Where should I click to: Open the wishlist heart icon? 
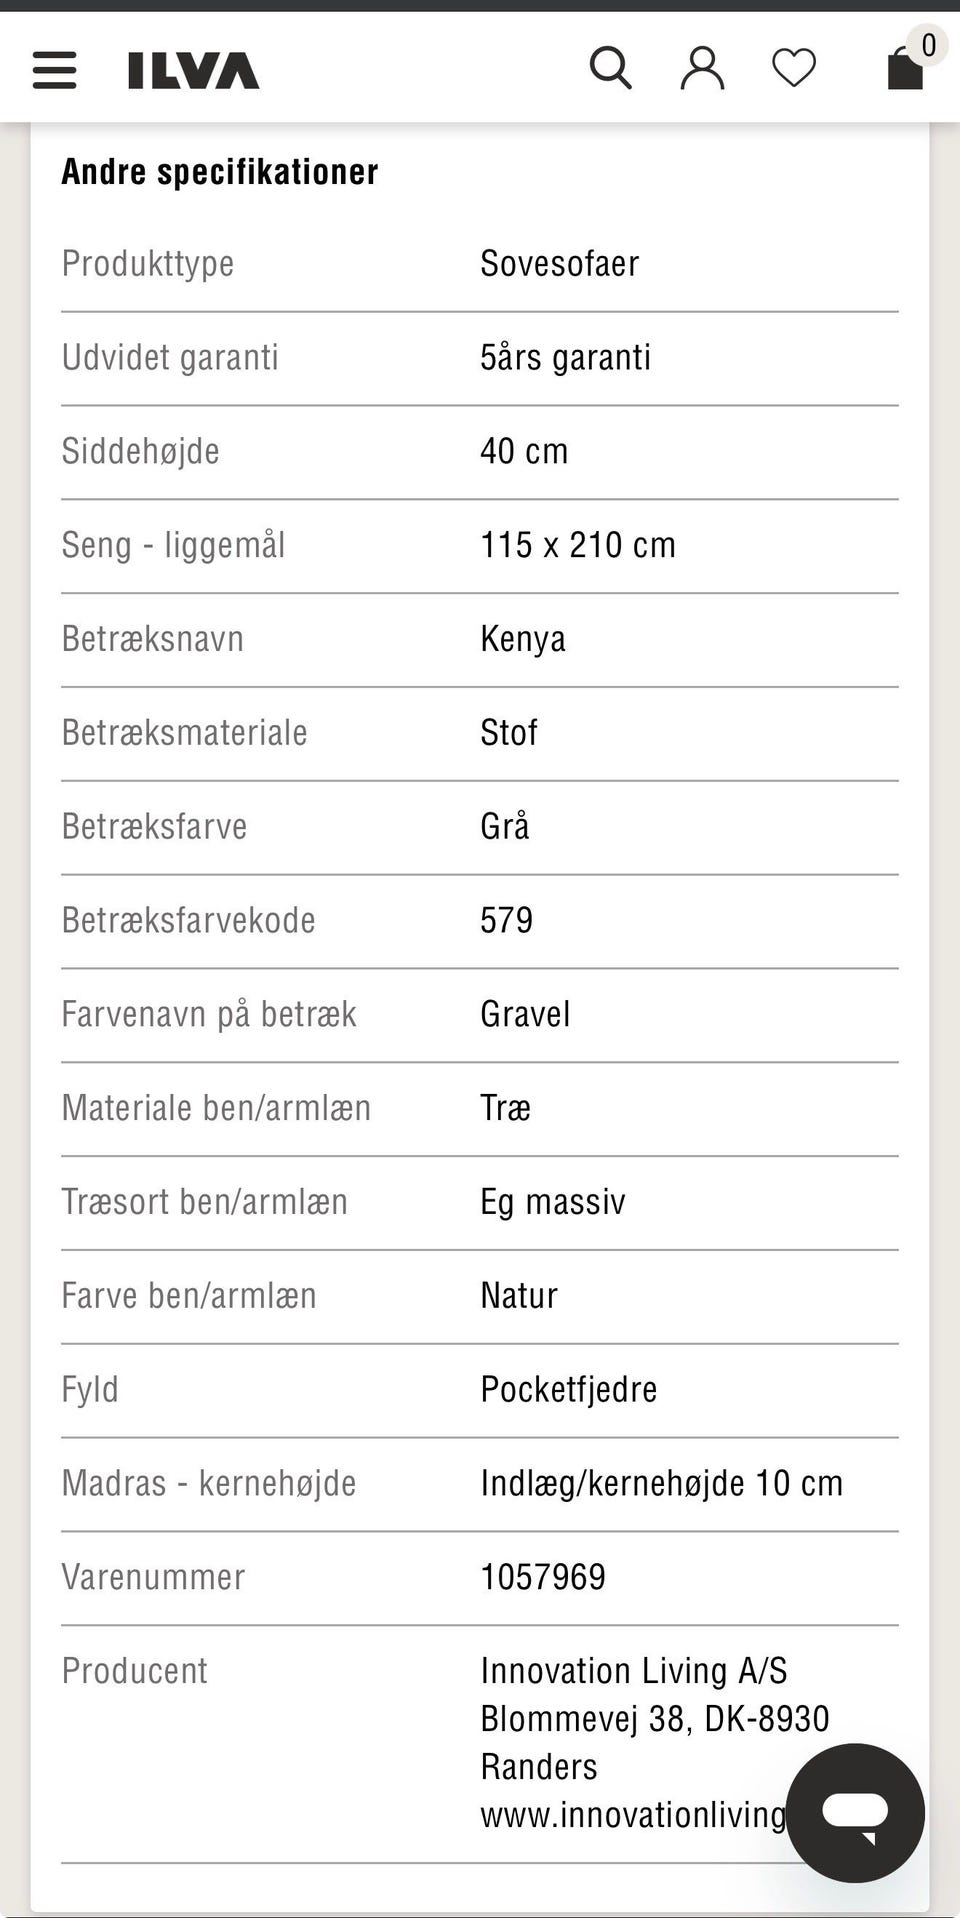click(x=794, y=69)
